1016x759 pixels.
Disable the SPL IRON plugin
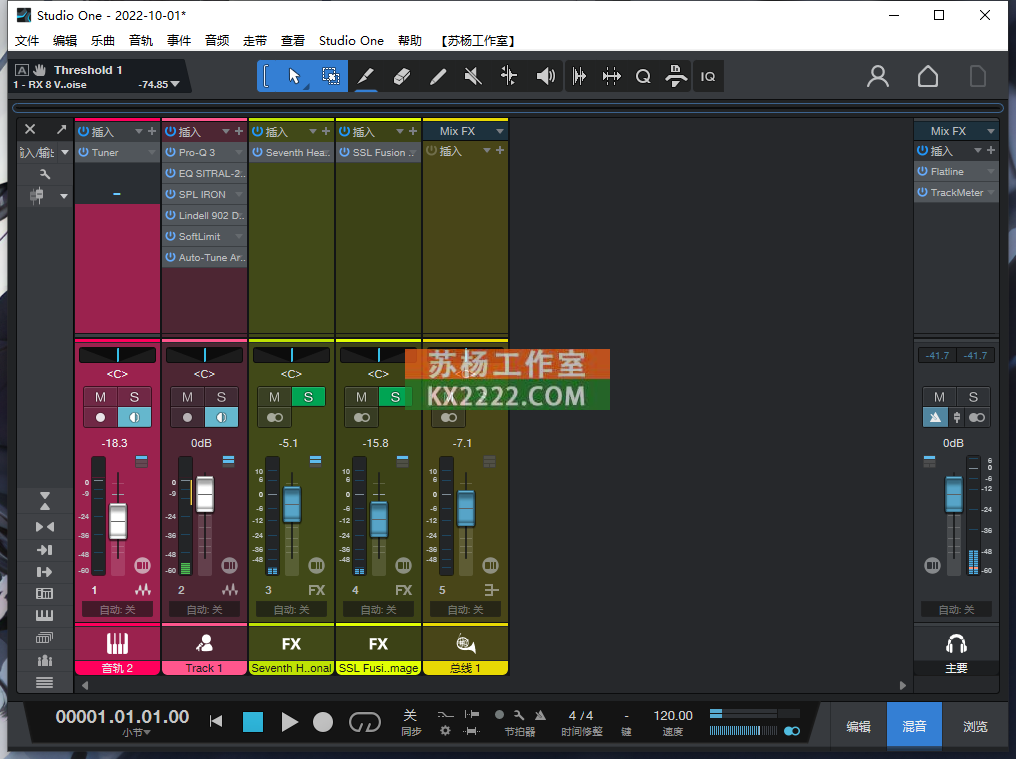[170, 194]
